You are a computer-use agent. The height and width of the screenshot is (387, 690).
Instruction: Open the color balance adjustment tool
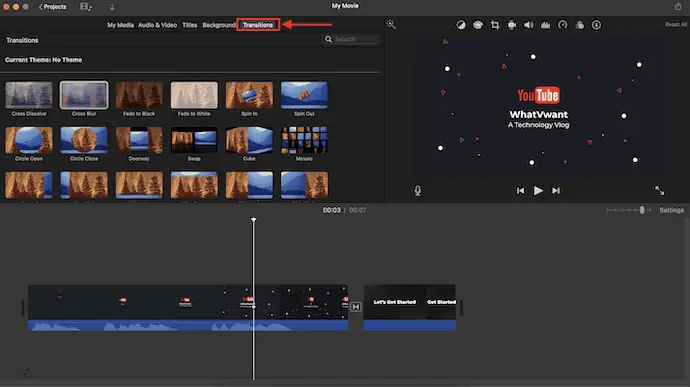(461, 25)
